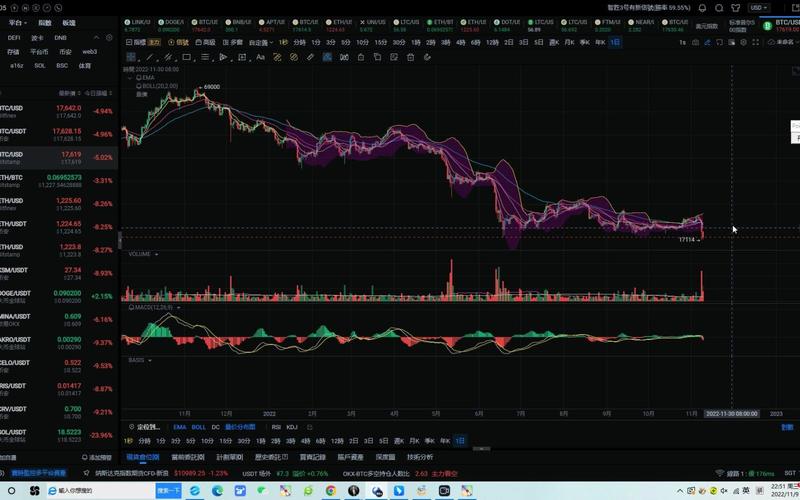Click the horizontal scrollbar below interval row
Screen dimensions: 800x500
(x=481, y=448)
